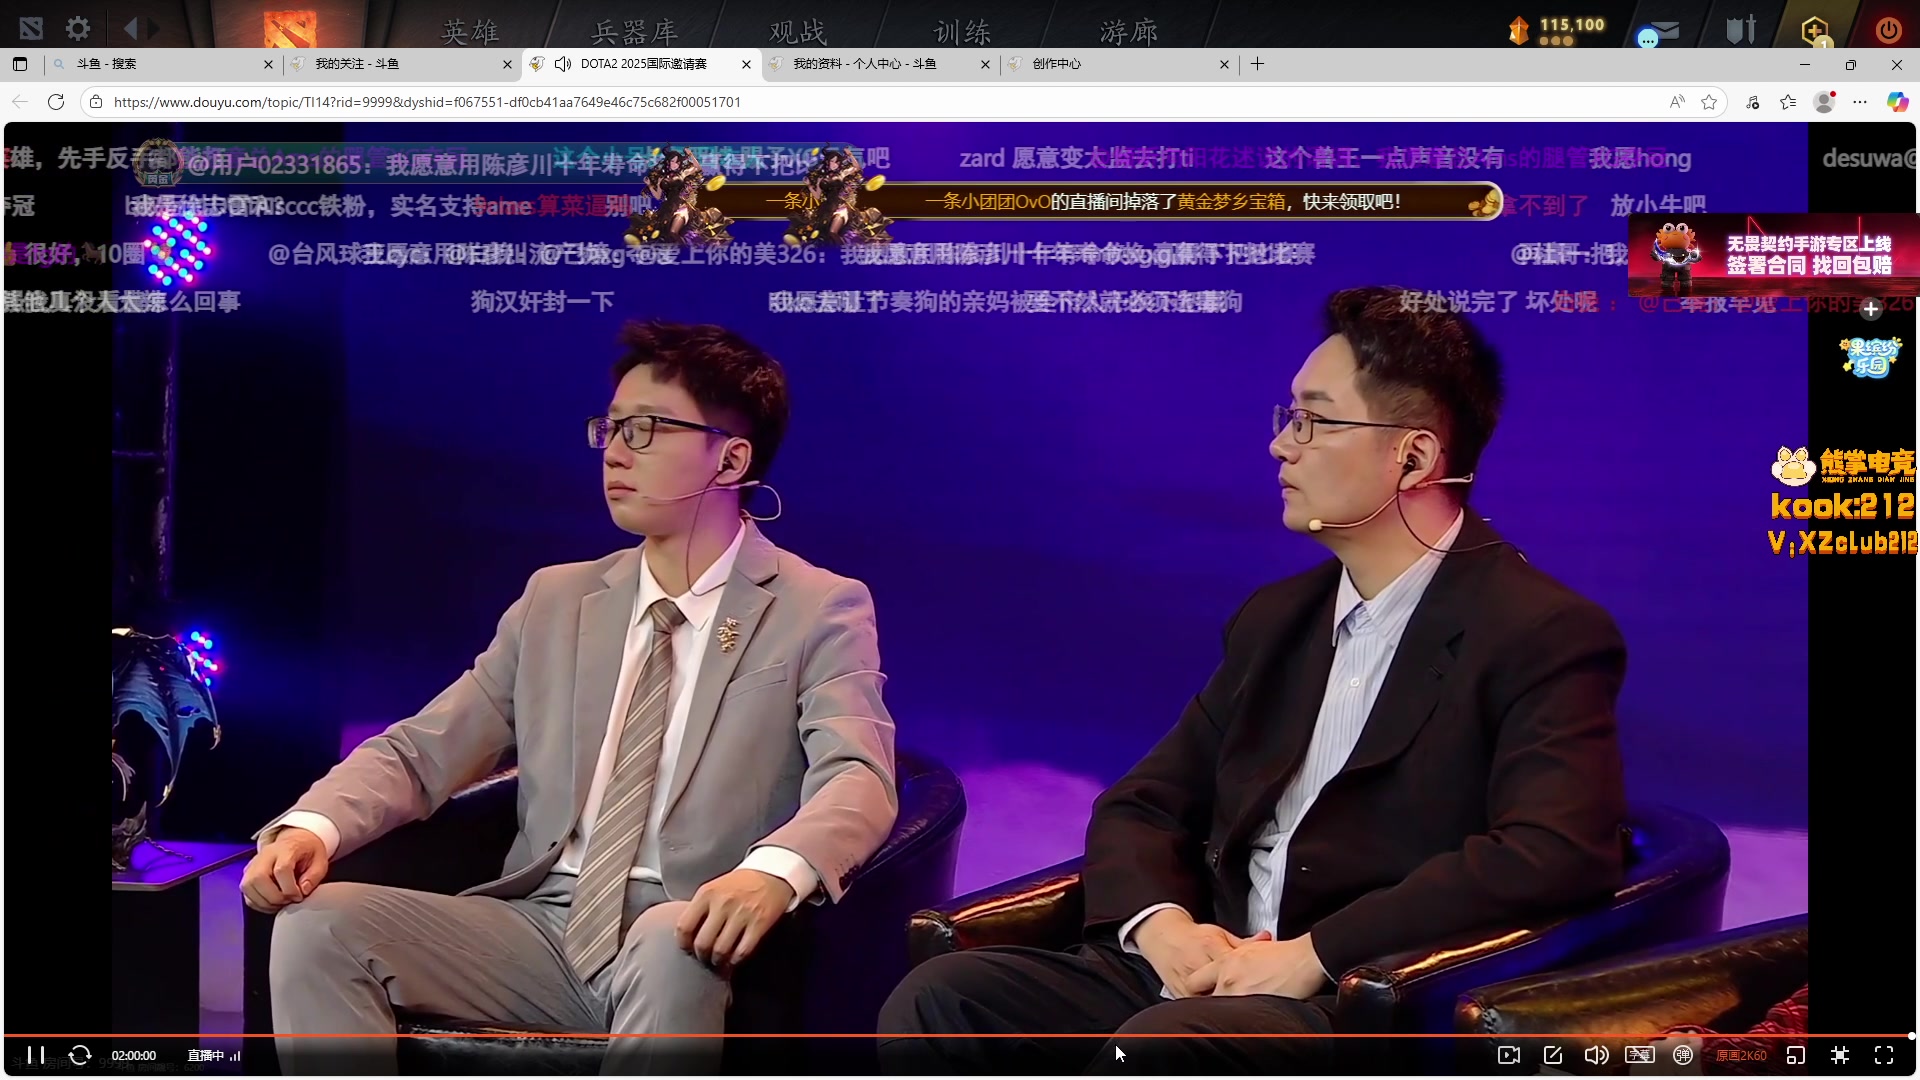This screenshot has width=1920, height=1080.
Task: Open the 观战 Watch menu in Dota
Action: pyautogui.click(x=798, y=32)
